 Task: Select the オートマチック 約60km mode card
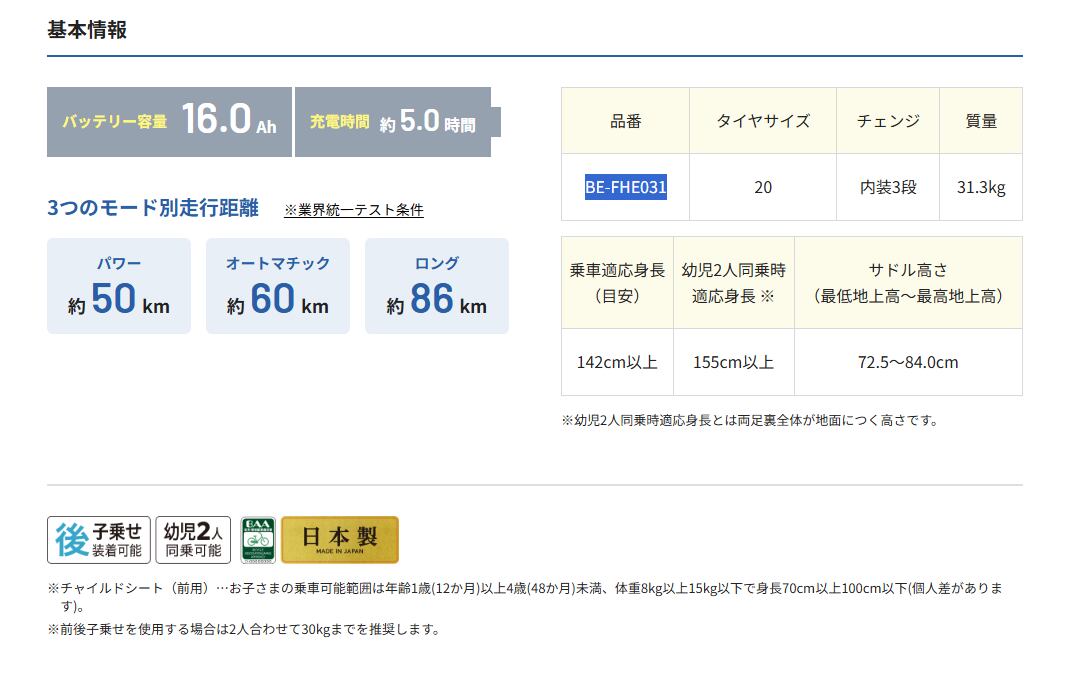coord(278,286)
